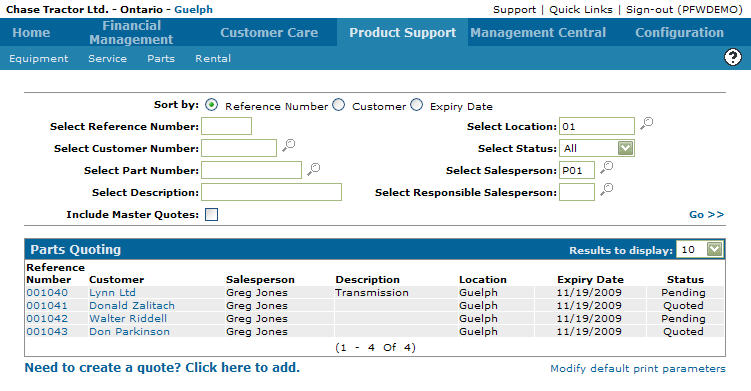This screenshot has height=391, width=751.
Task: Go to the Home tab
Action: [31, 33]
